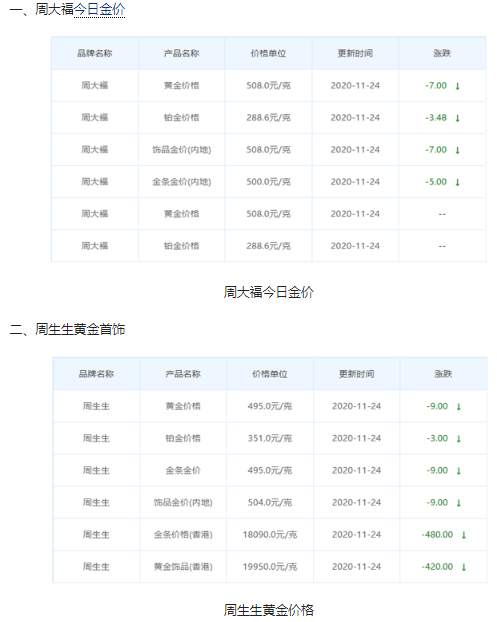Click the down arrow beside -5.00
Image resolution: width=497 pixels, height=622 pixels.
click(x=457, y=182)
